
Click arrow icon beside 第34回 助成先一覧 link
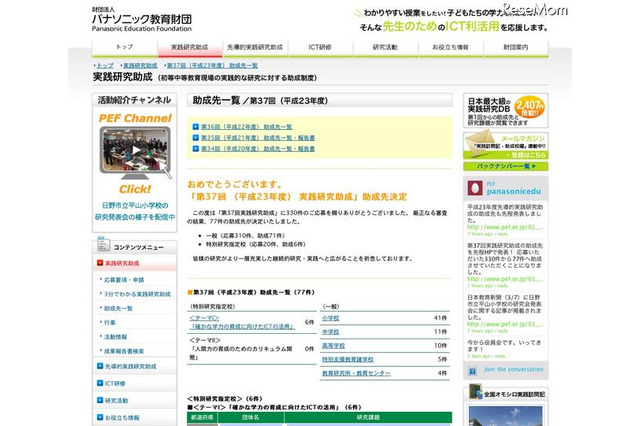pyautogui.click(x=196, y=149)
